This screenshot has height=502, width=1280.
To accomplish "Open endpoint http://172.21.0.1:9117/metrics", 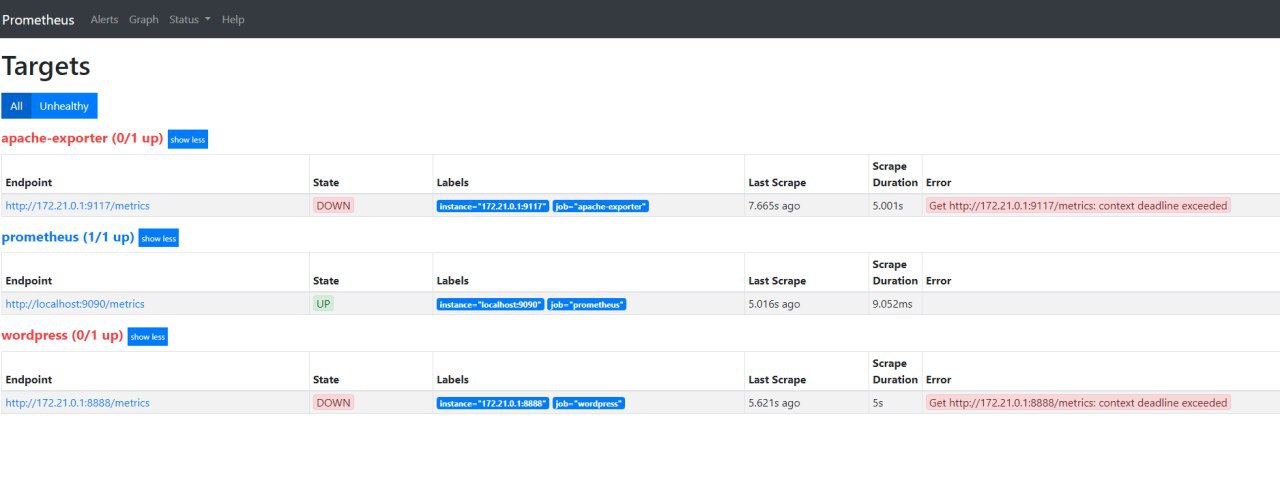I will click(78, 205).
